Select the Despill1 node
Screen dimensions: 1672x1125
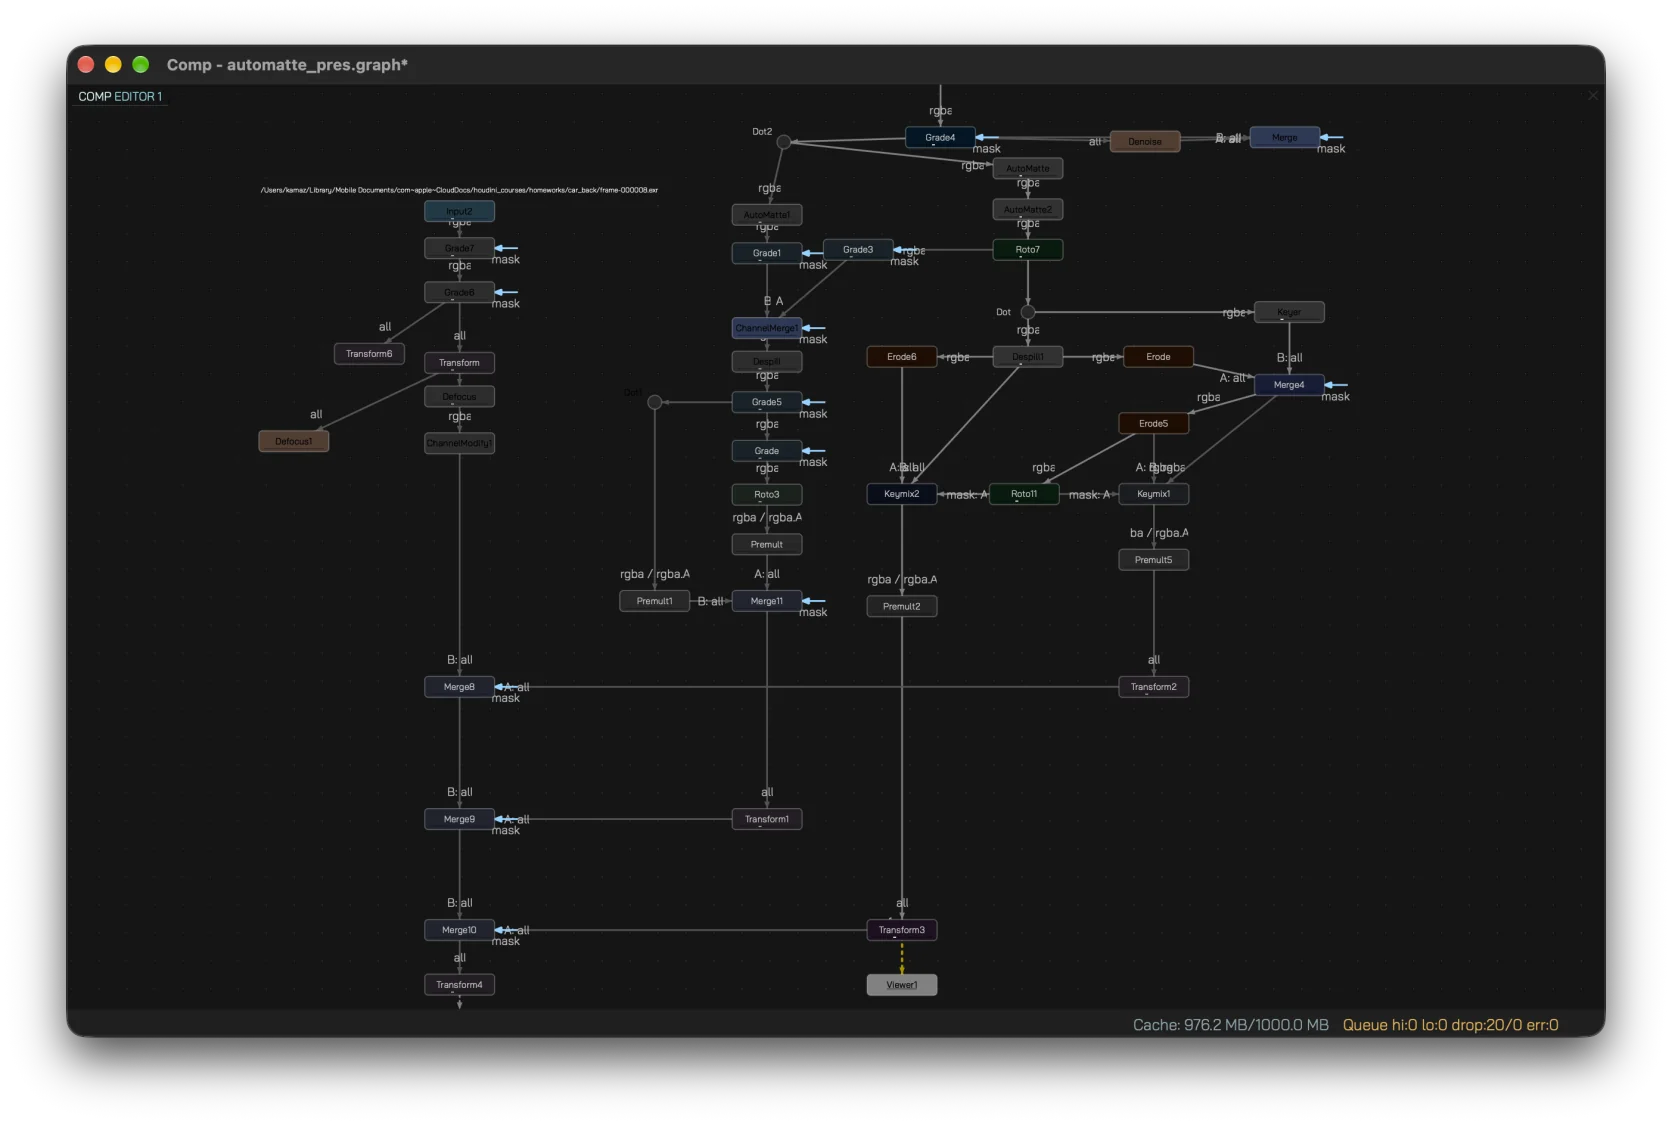pos(1028,357)
